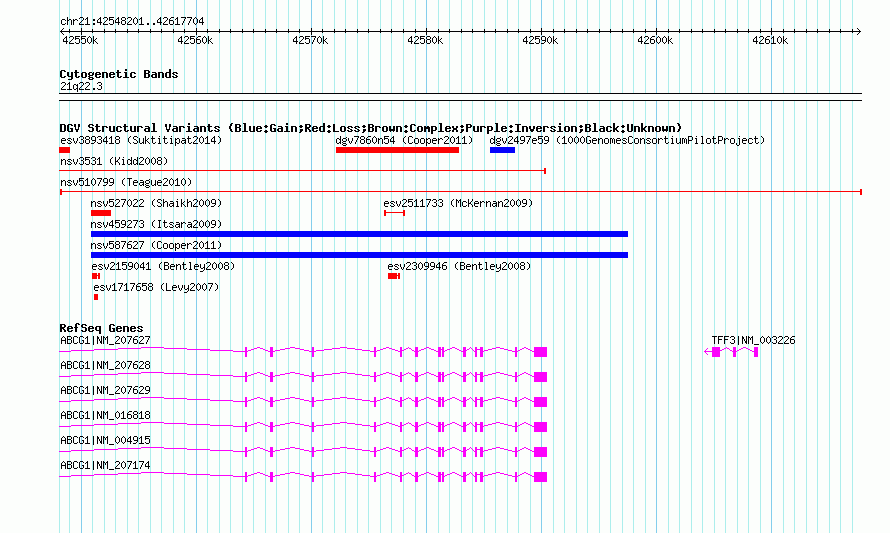Open DGV Structural Variants track heading
The height and width of the screenshot is (533, 890).
tap(371, 128)
